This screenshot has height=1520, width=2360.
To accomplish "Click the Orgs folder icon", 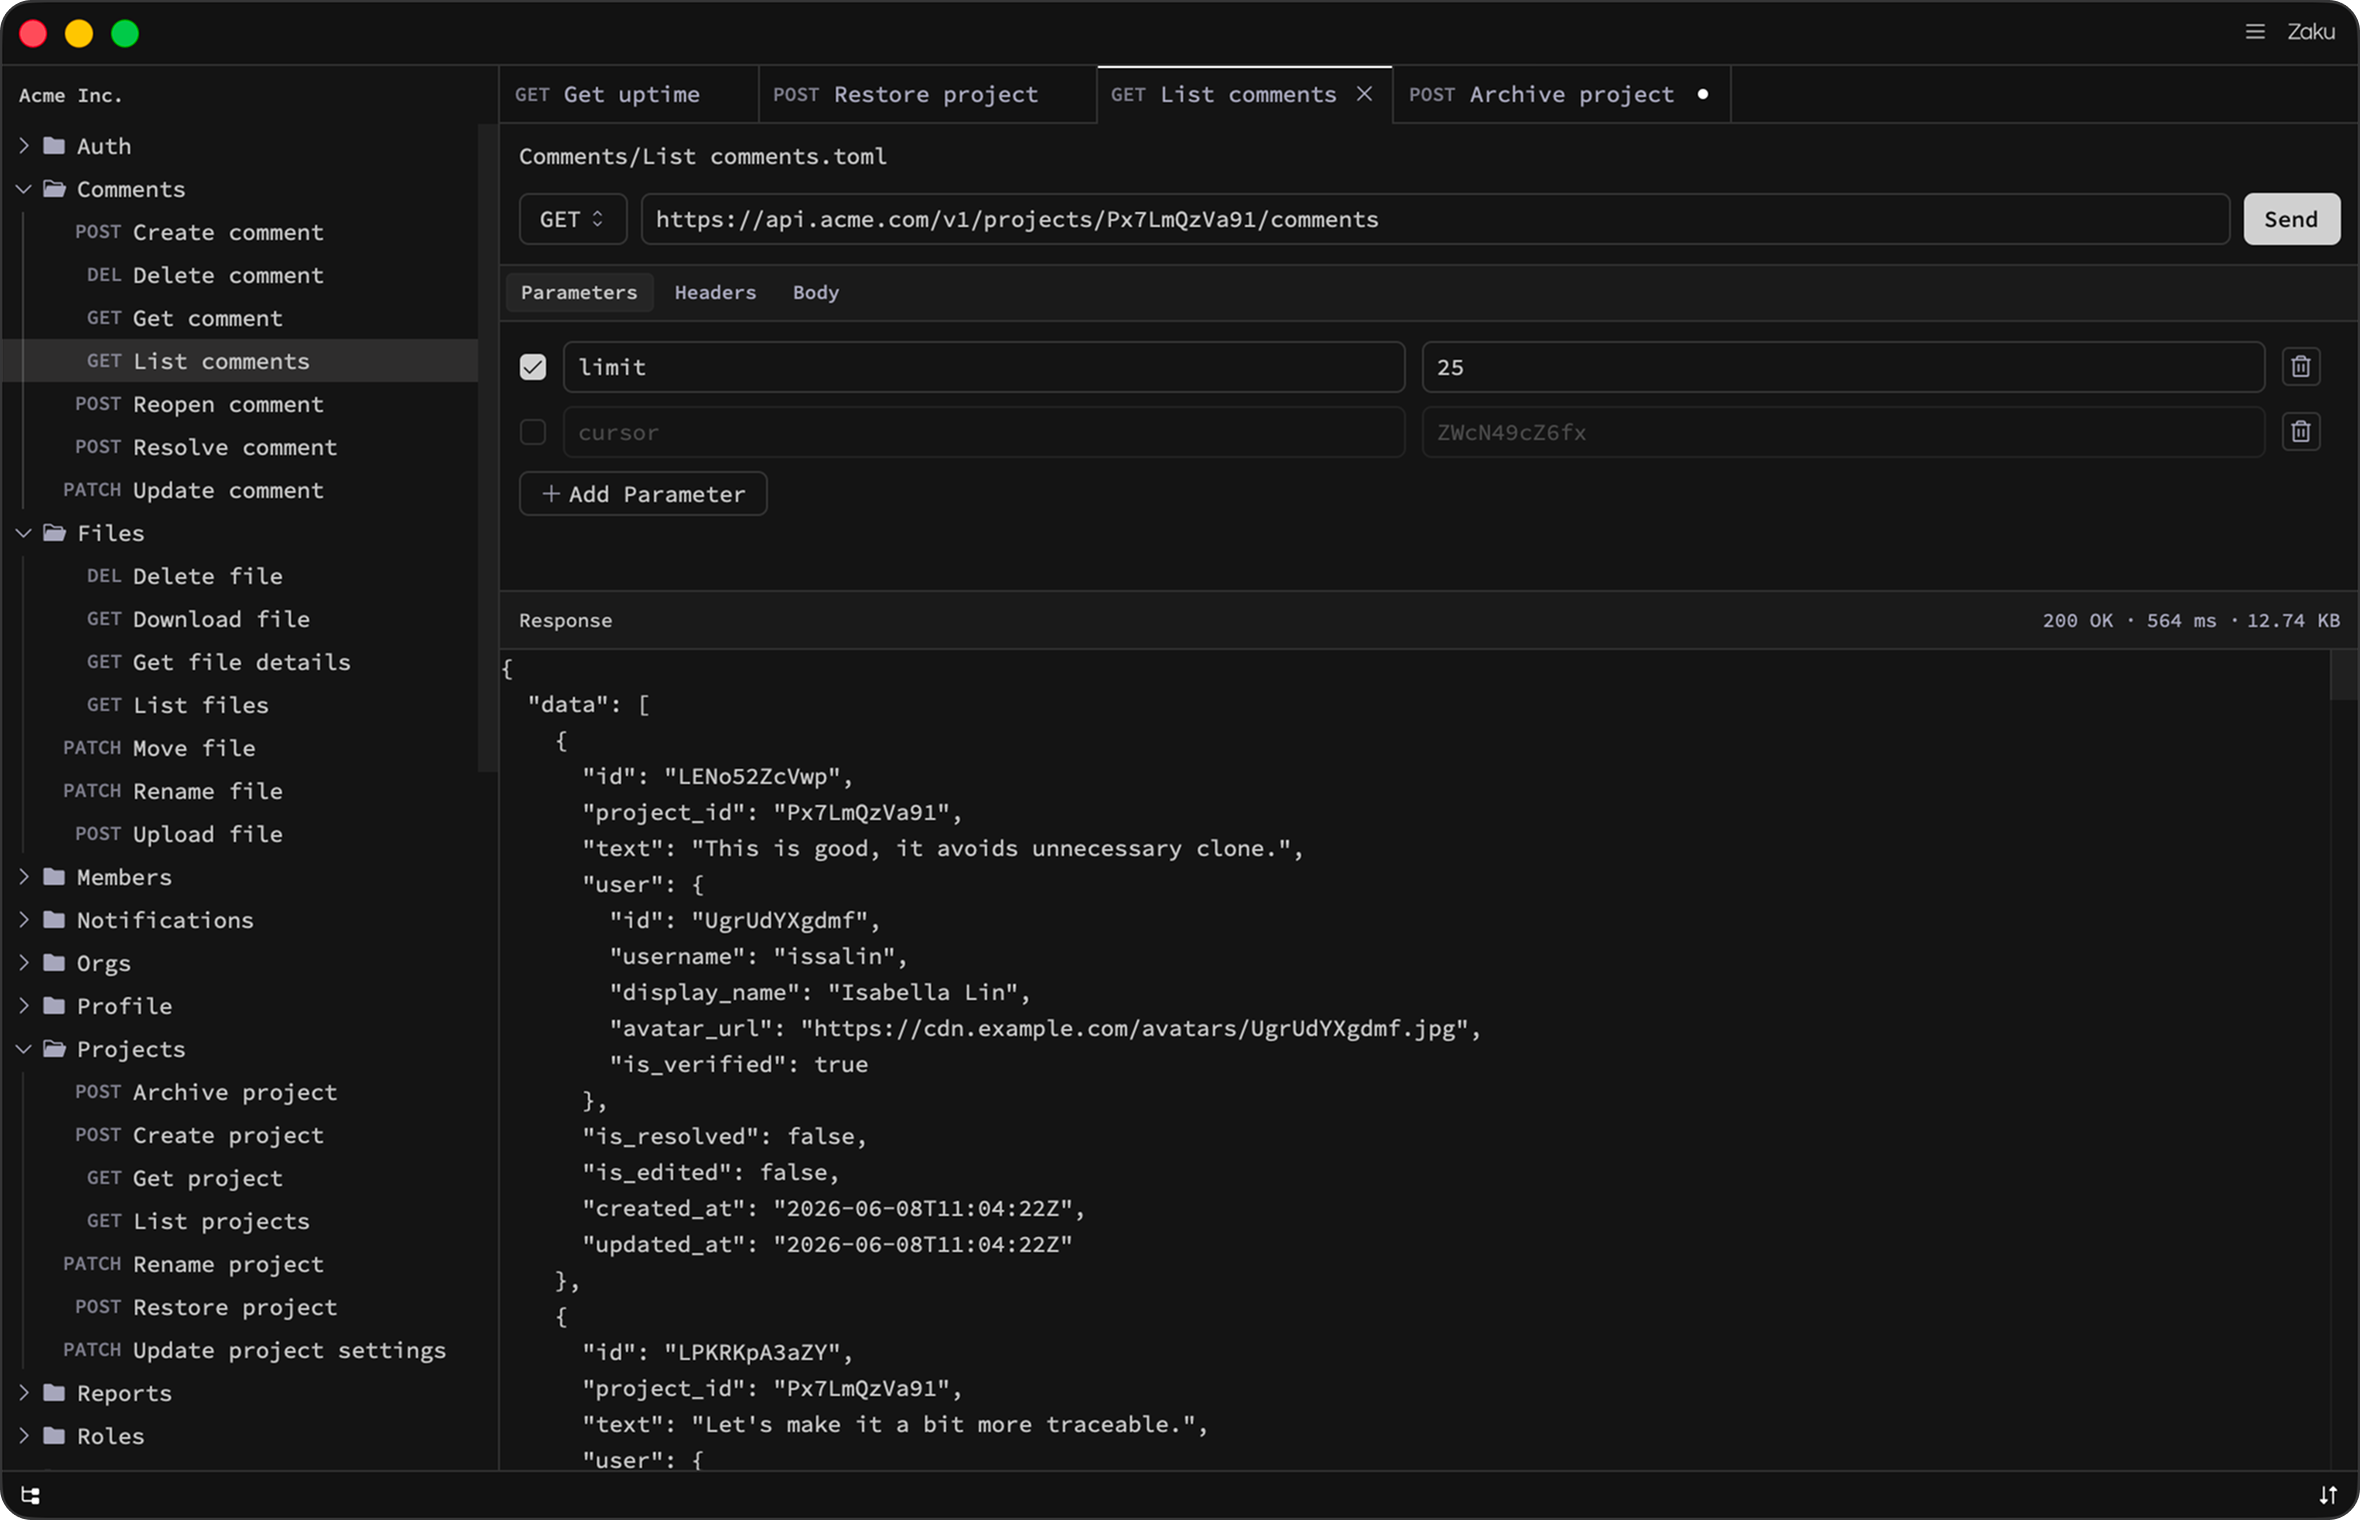I will pos(55,963).
